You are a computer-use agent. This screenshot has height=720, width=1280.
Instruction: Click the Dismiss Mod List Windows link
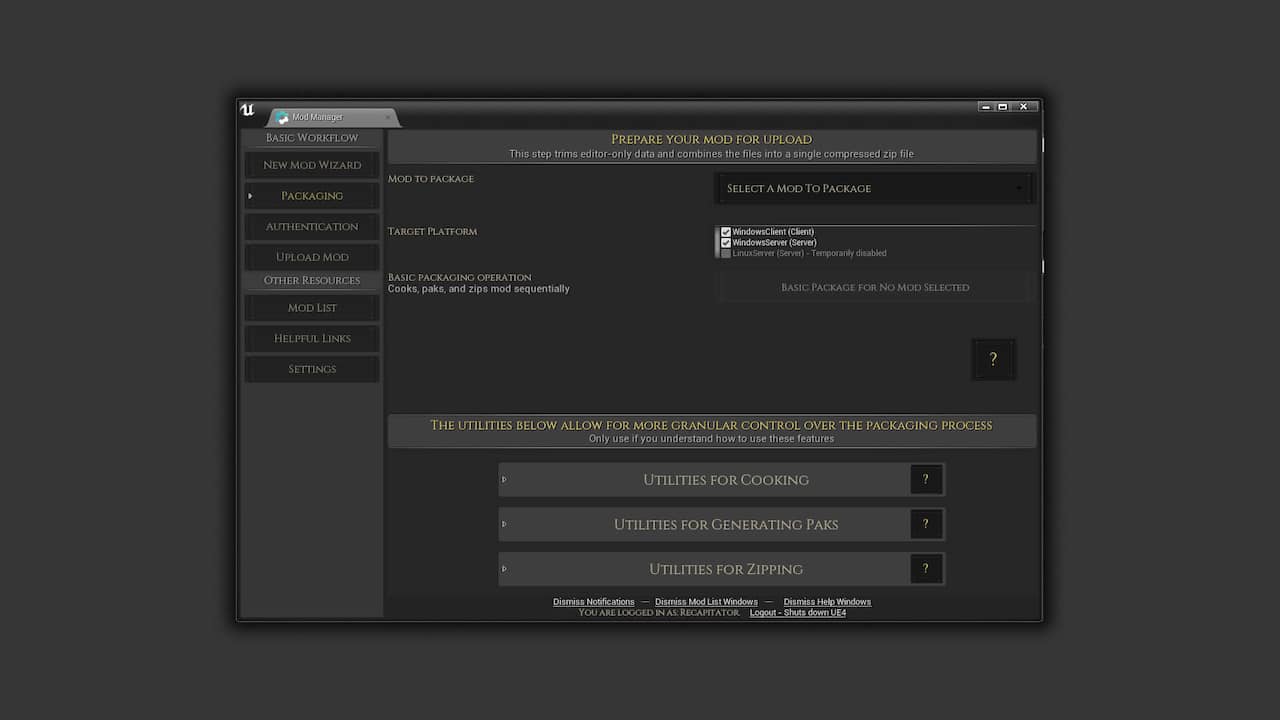pos(706,602)
